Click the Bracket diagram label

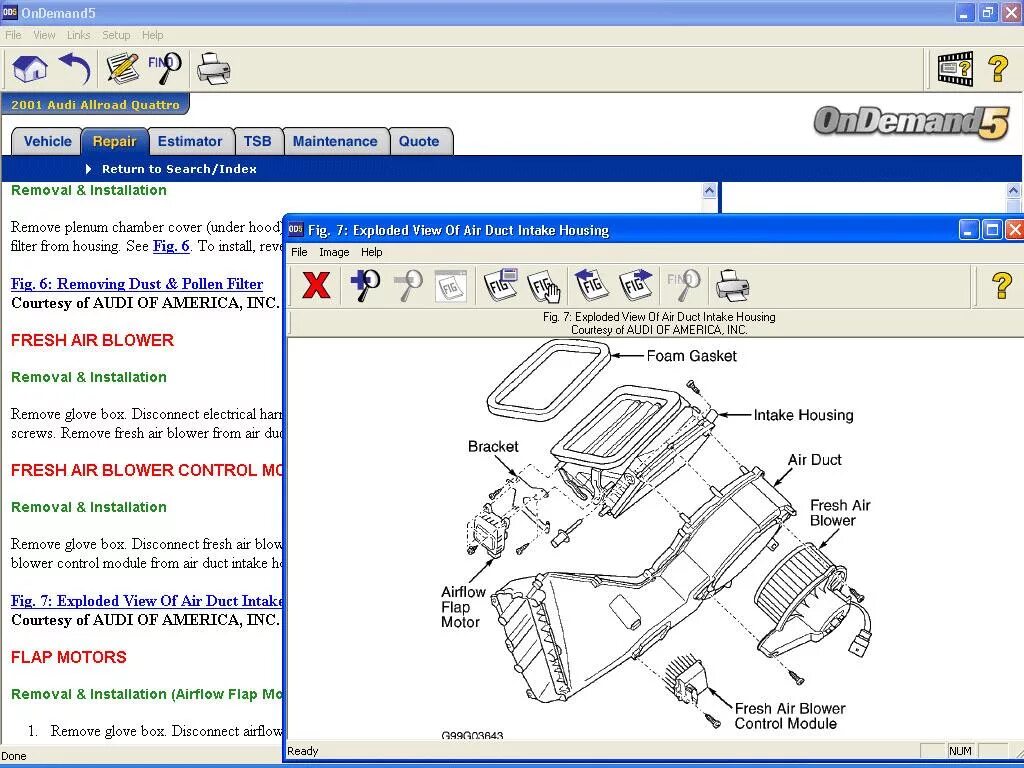click(493, 447)
